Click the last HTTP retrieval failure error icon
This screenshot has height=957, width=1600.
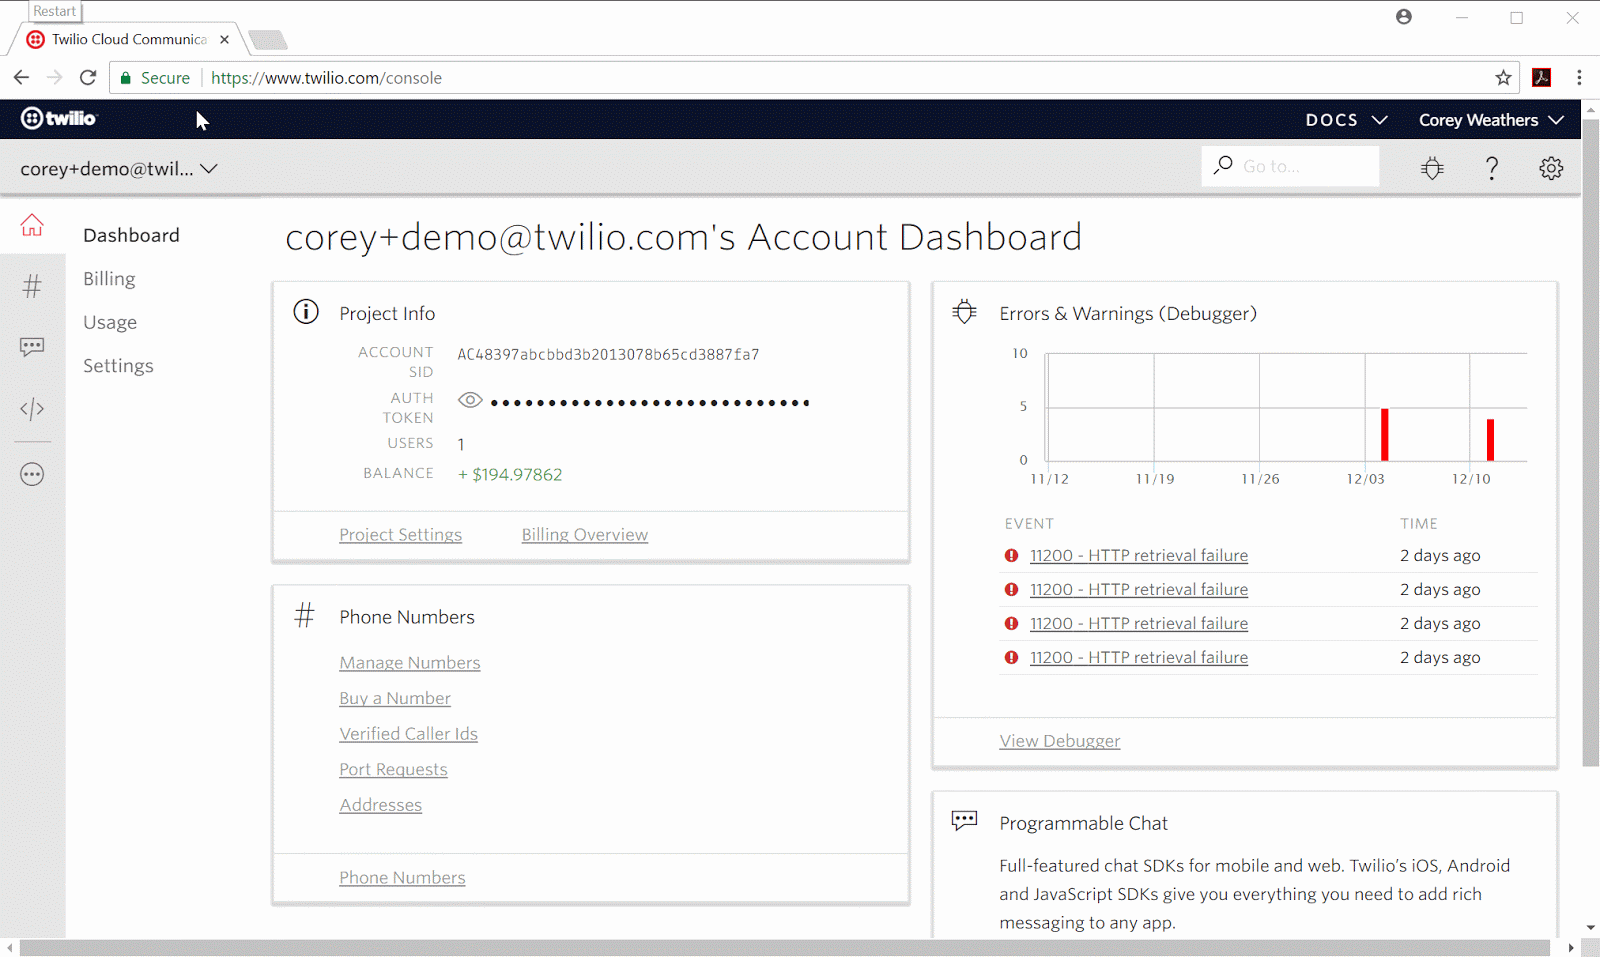pos(1011,658)
